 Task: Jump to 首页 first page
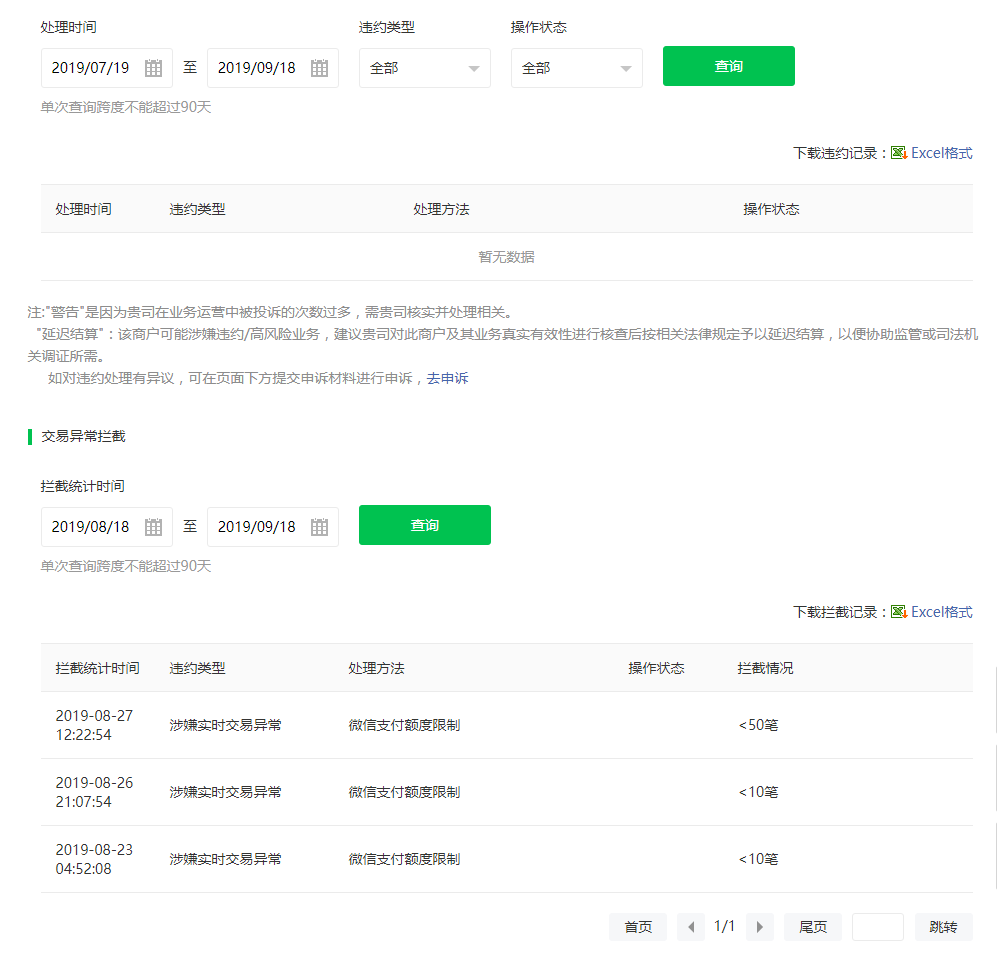point(638,927)
